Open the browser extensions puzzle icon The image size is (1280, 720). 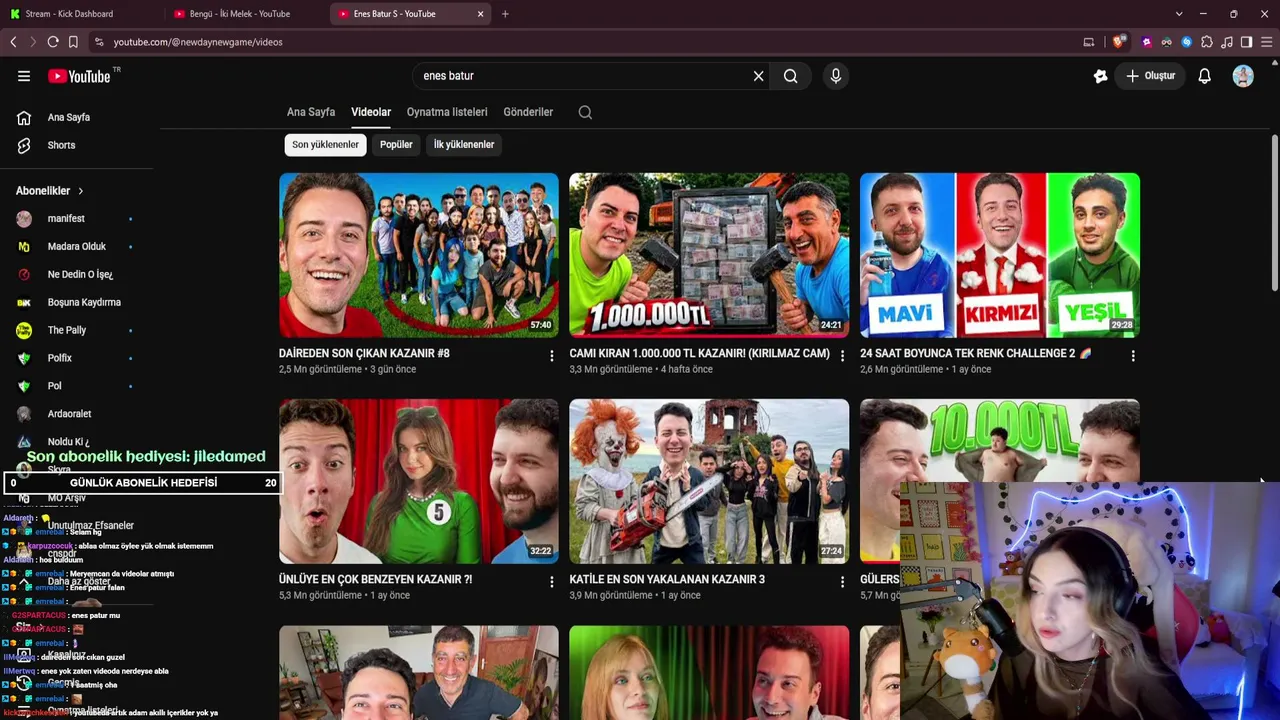(1207, 42)
